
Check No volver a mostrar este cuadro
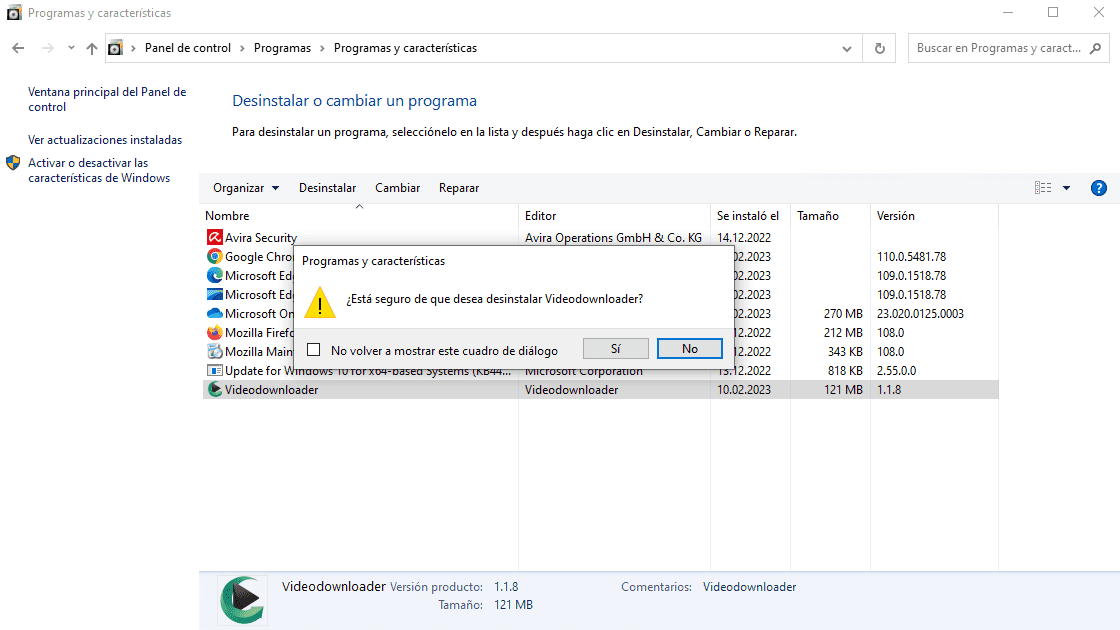click(314, 348)
